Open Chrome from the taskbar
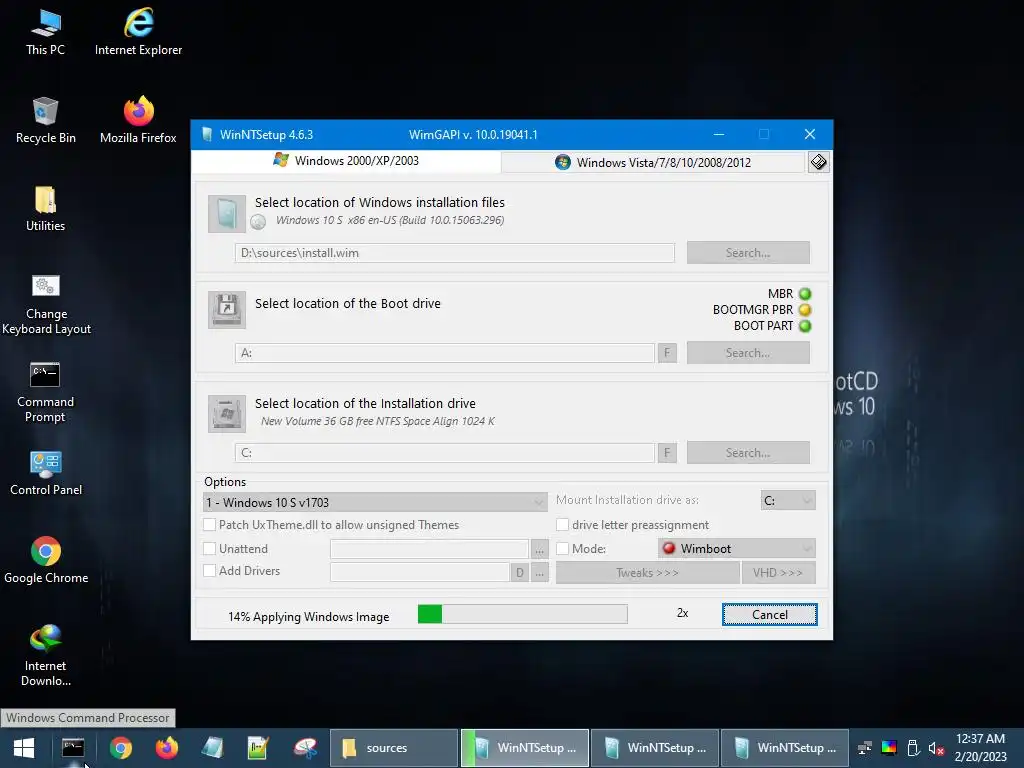Viewport: 1024px width, 768px height. pyautogui.click(x=121, y=748)
